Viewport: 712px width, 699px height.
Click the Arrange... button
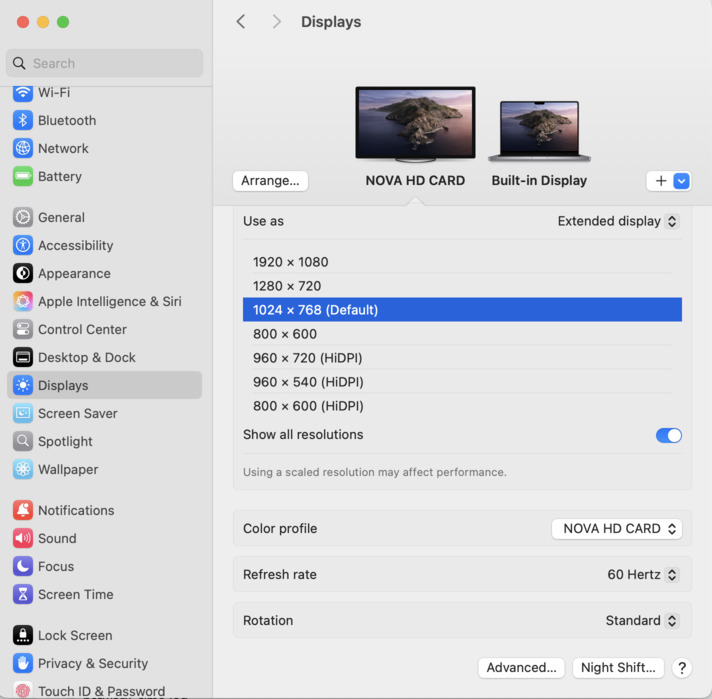pos(270,181)
